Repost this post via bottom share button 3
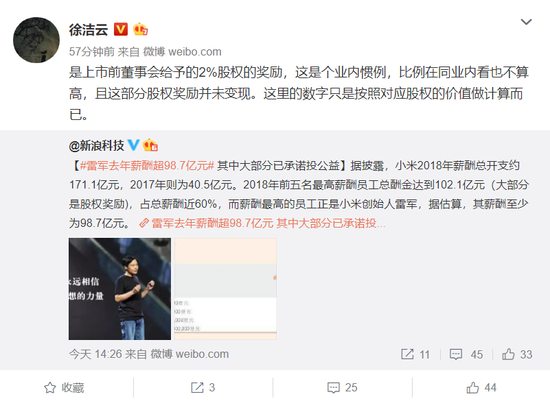This screenshot has height=401, width=550. (x=203, y=388)
